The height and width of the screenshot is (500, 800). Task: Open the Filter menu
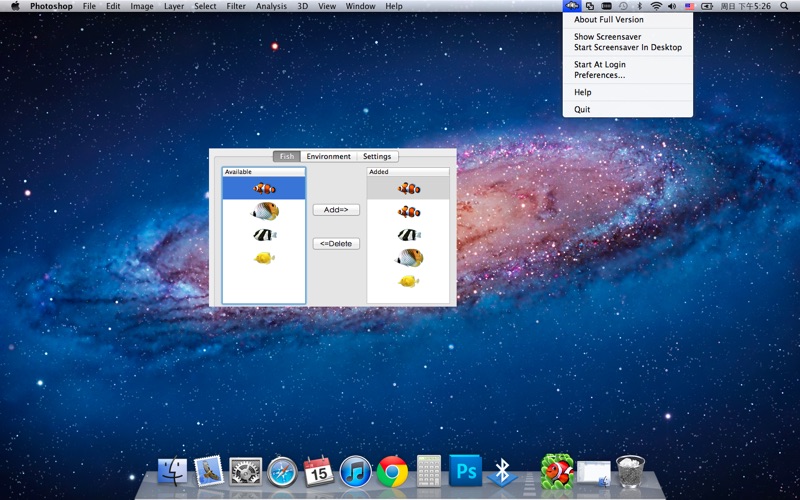pos(236,6)
